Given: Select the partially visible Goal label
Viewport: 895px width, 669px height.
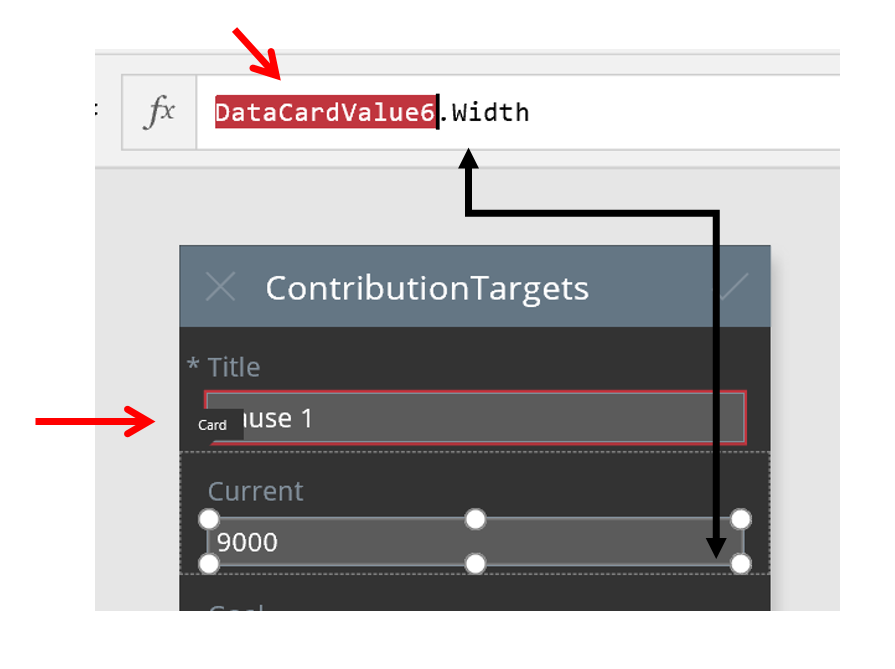Looking at the screenshot, I should click(236, 606).
